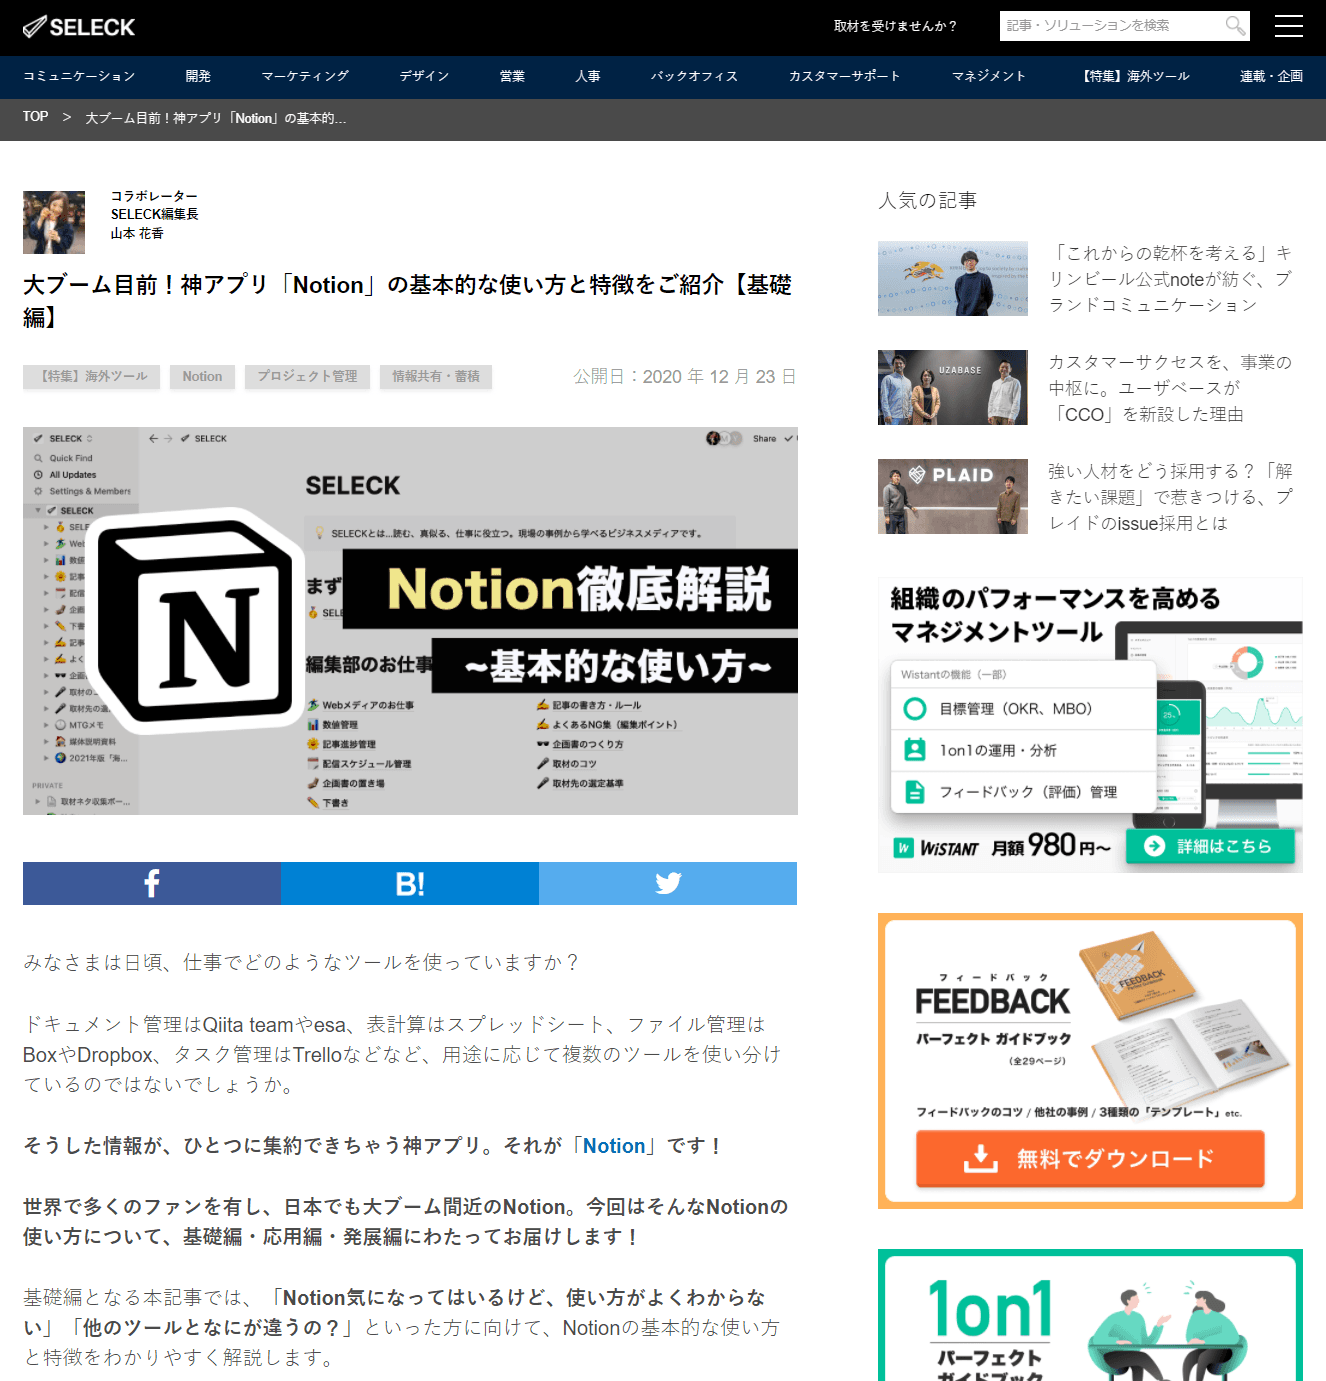Select the プロジェクト管理 tag
Viewport: 1326px width, 1381px height.
[x=307, y=376]
